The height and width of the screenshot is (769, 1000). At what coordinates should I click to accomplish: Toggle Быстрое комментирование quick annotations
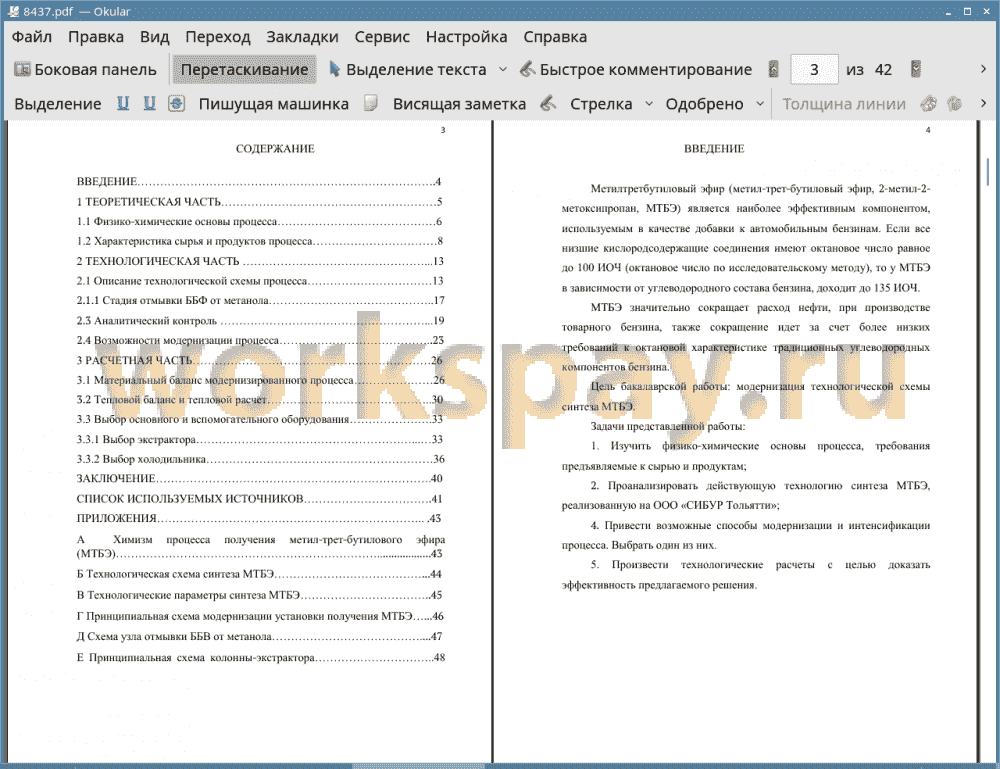click(x=636, y=70)
